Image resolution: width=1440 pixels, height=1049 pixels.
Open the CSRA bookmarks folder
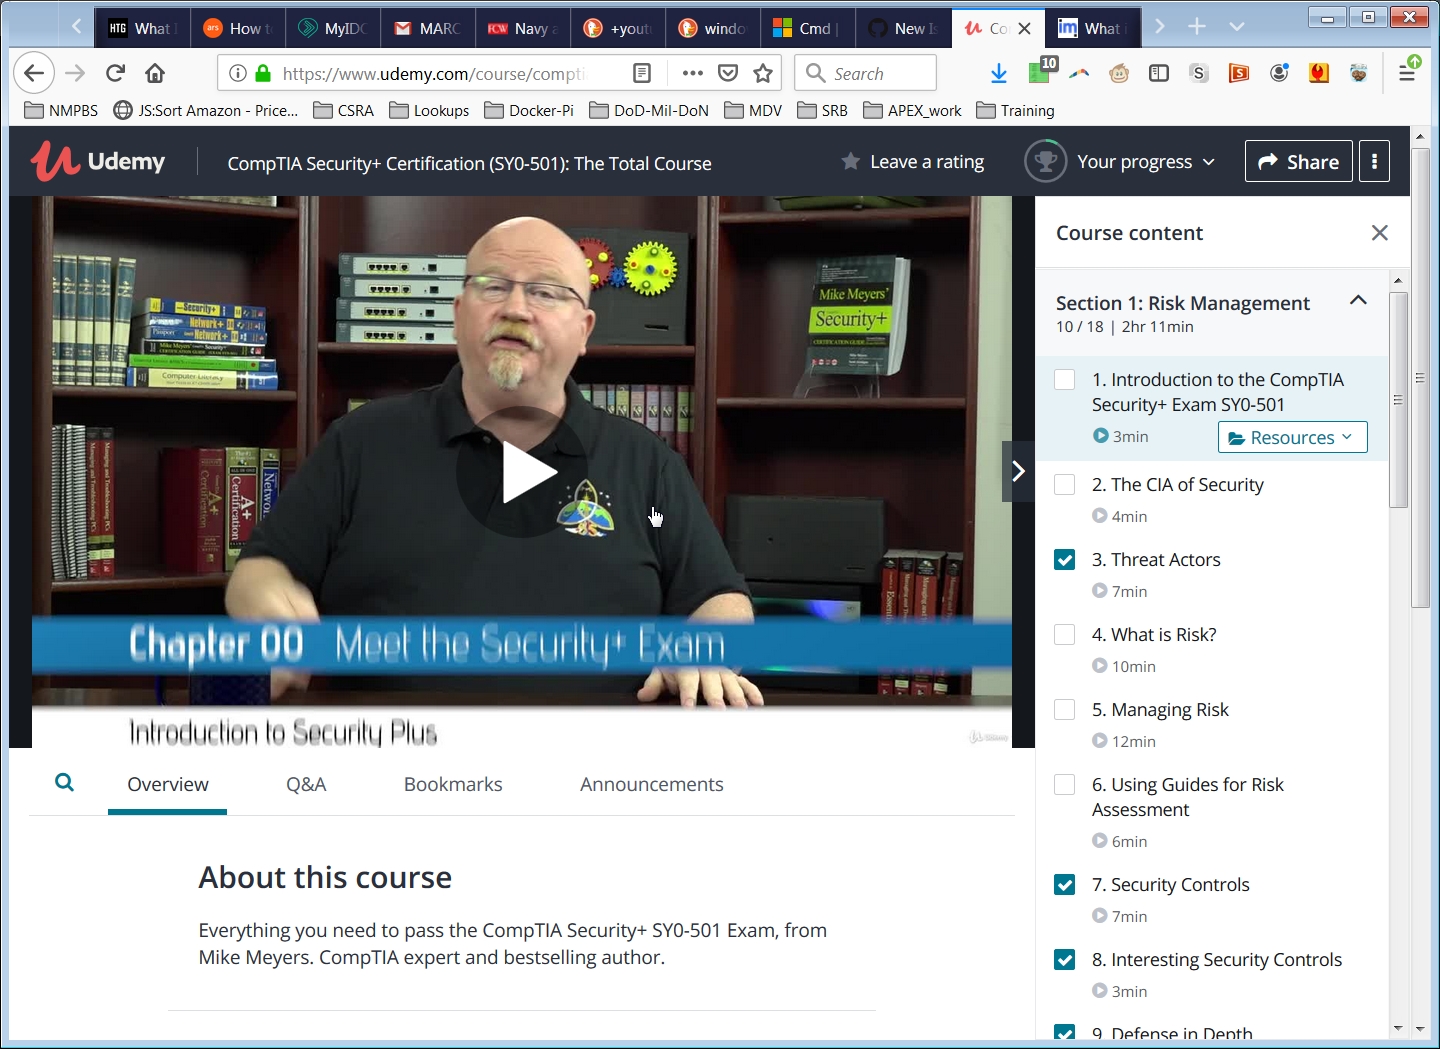coord(343,110)
